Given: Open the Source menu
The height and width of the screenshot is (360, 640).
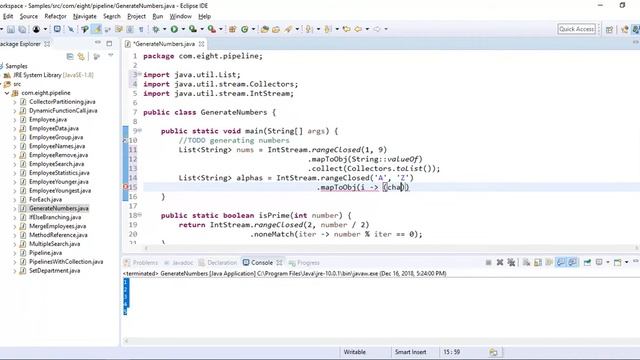Looking at the screenshot, I should click(x=29, y=16).
